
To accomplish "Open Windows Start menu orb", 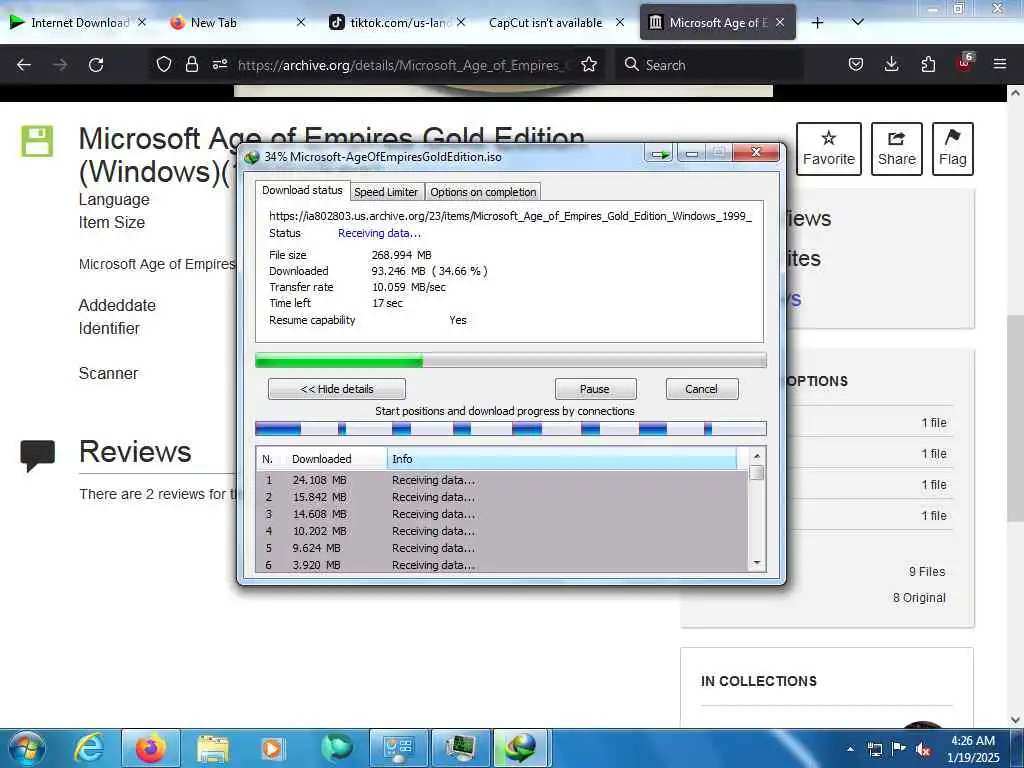I will pos(26,748).
